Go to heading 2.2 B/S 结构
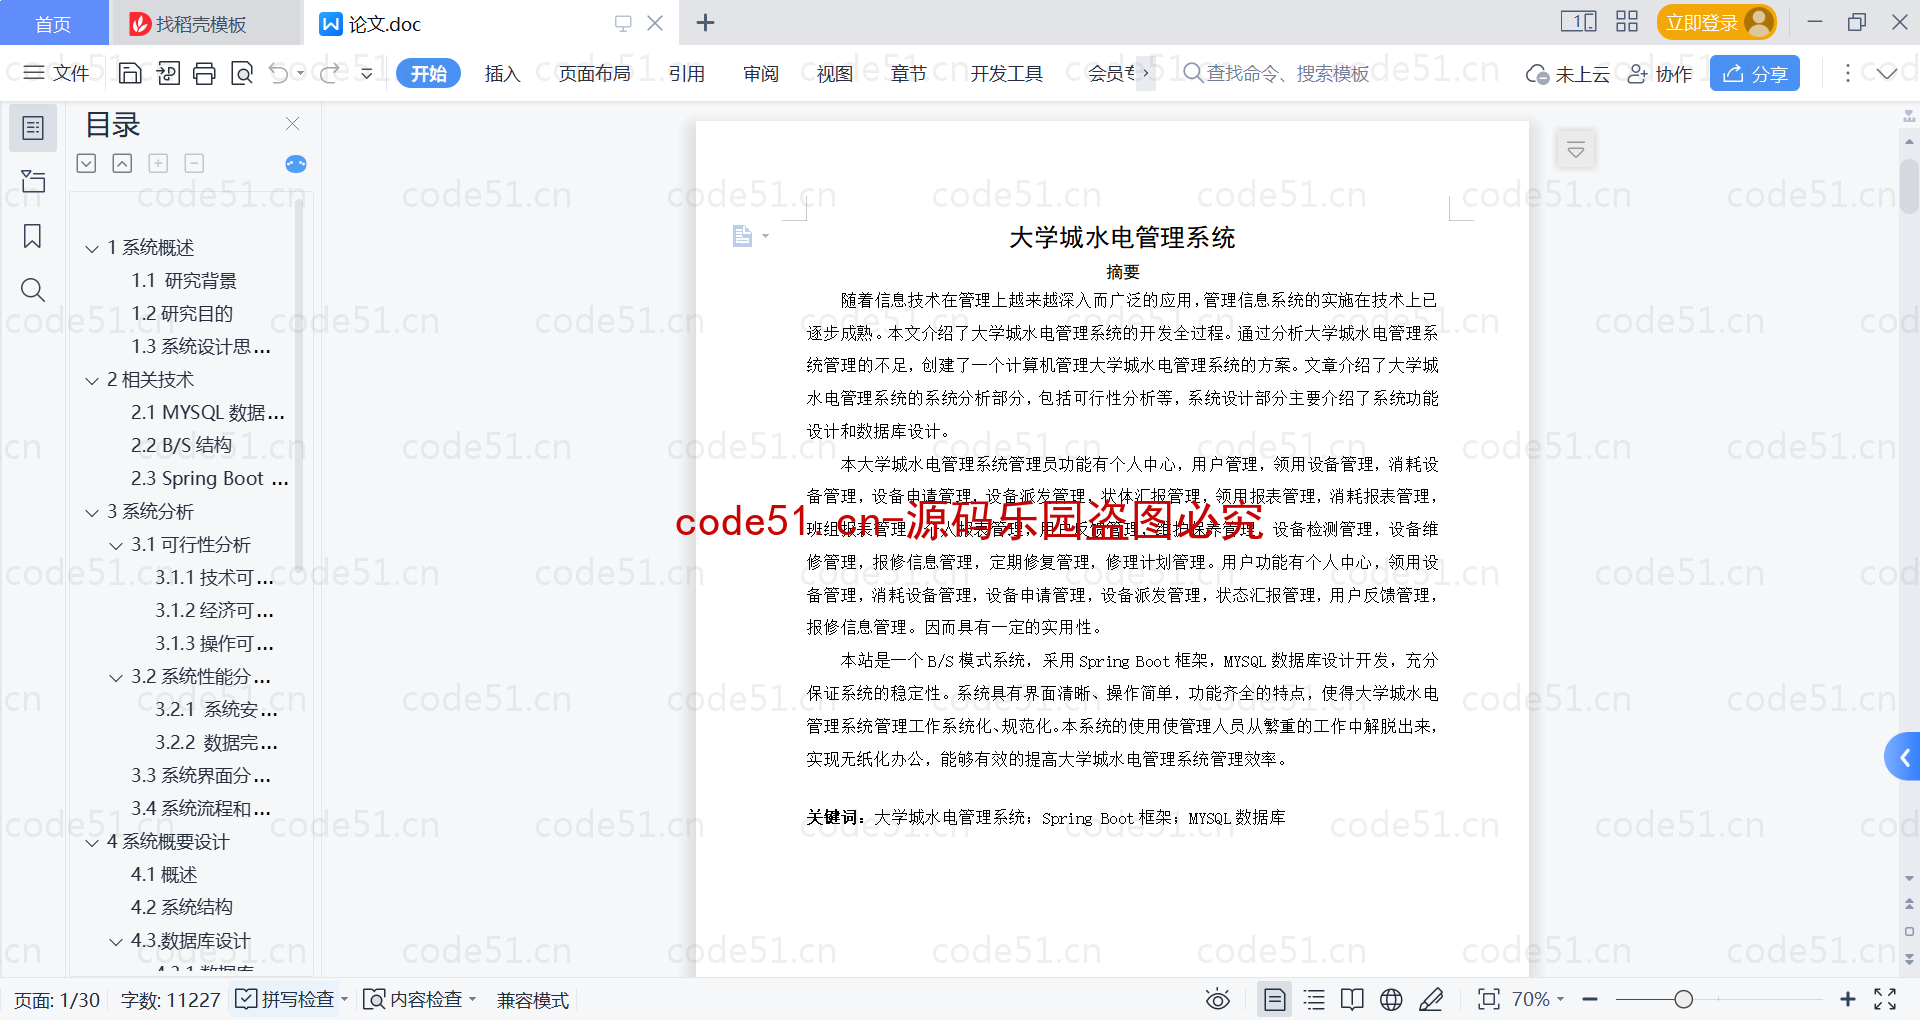The image size is (1920, 1020). tap(181, 445)
